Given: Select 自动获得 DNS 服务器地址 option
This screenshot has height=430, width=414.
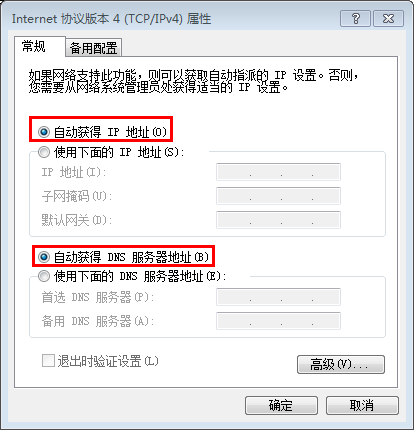Looking at the screenshot, I should (x=44, y=257).
